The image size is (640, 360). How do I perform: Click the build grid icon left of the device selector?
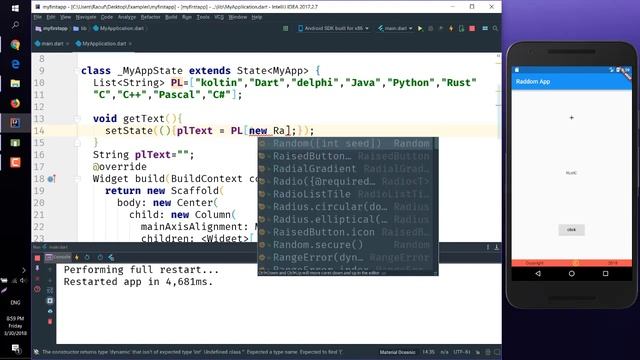pyautogui.click(x=285, y=29)
